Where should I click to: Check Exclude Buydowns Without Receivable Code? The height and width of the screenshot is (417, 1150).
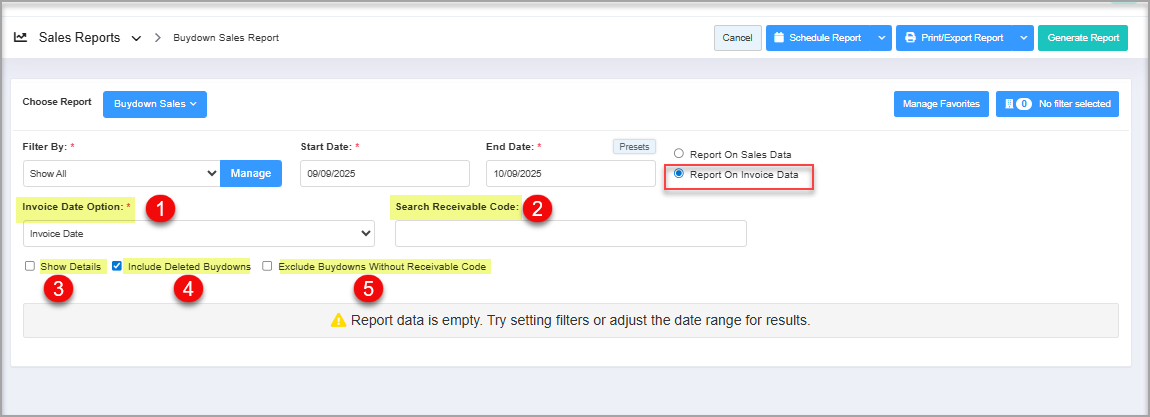click(x=267, y=267)
